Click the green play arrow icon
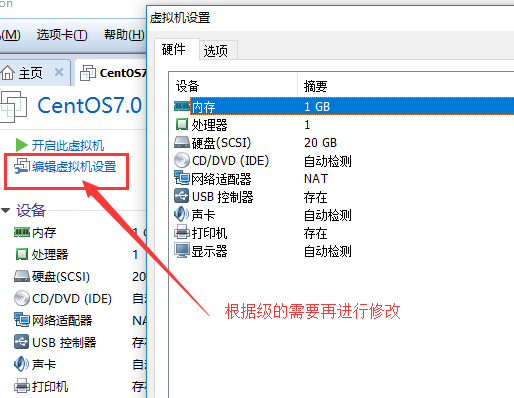Screen dimensions: 514x398 [x=22, y=145]
